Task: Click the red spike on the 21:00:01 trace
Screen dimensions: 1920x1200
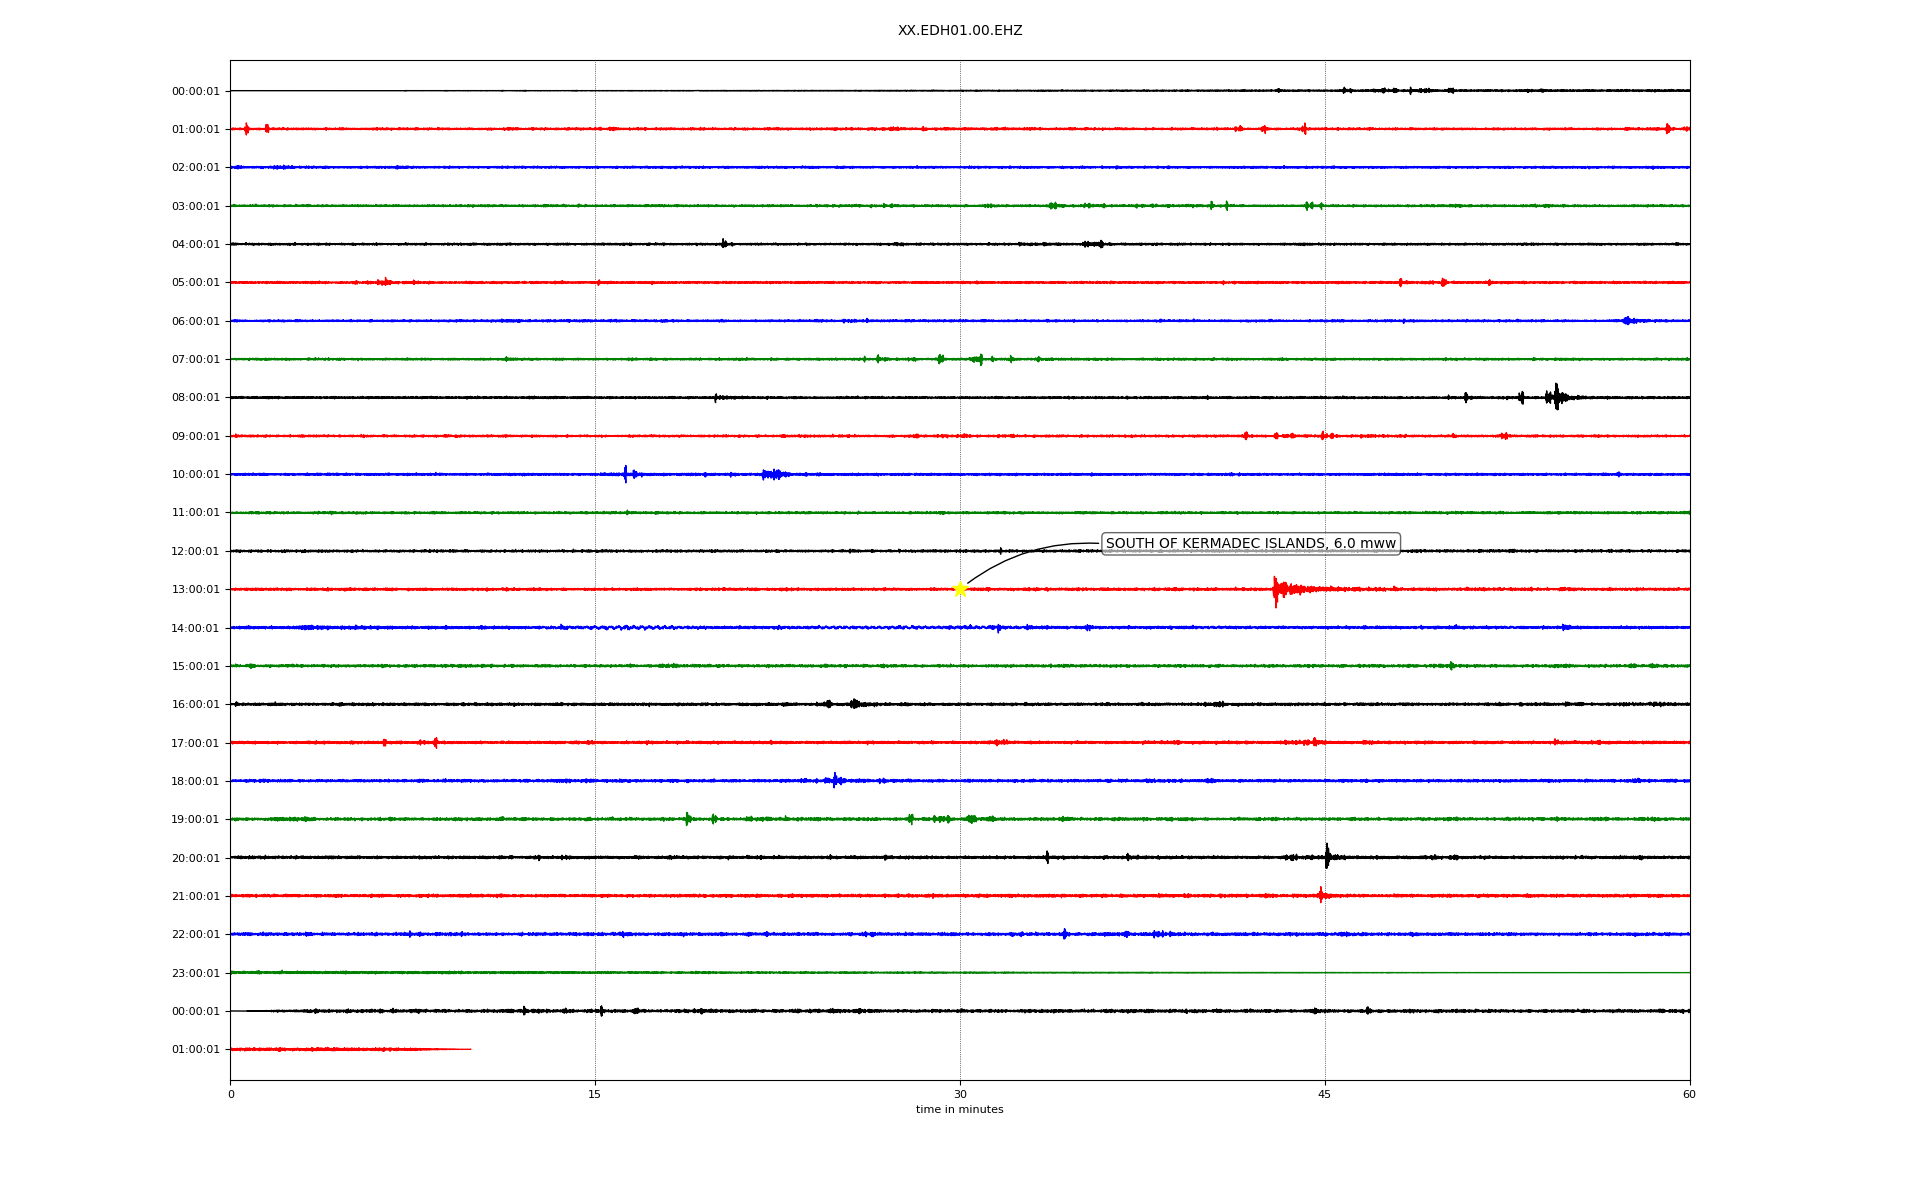Action: coord(1321,895)
